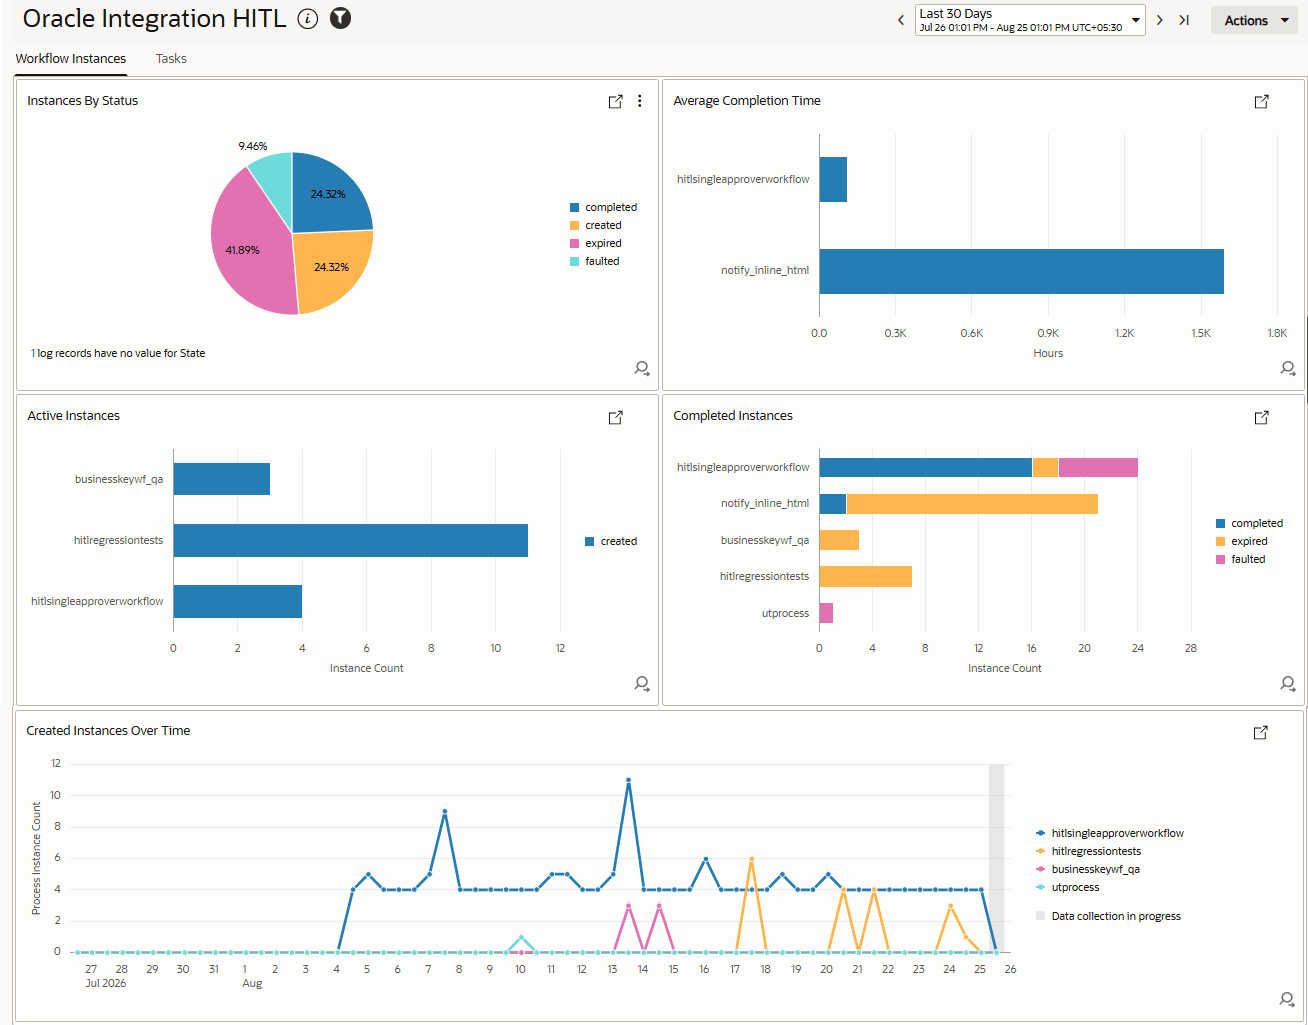Toggle expired legend in Instances By Status
The width and height of the screenshot is (1308, 1025).
[x=596, y=243]
